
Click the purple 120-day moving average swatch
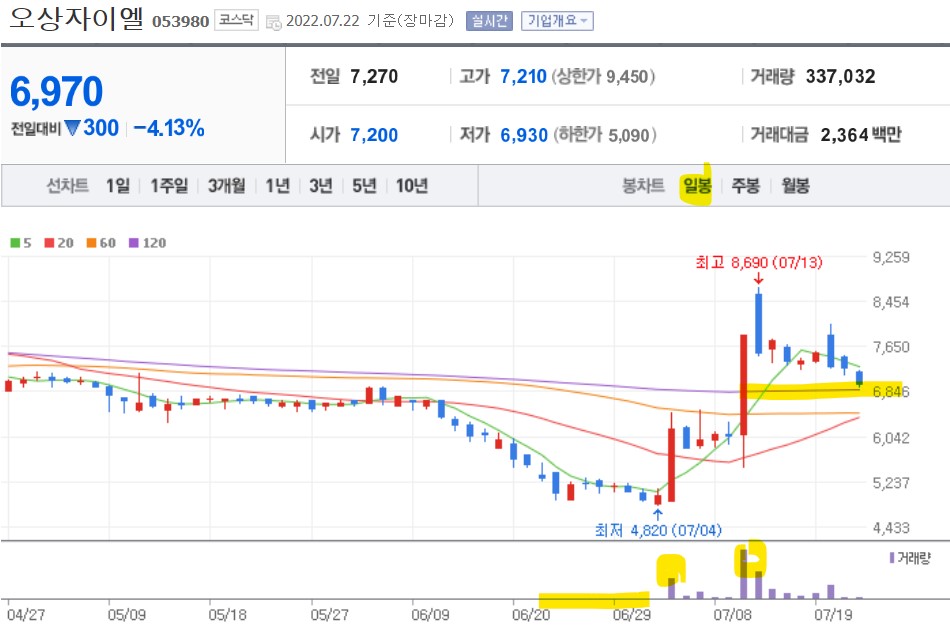click(134, 243)
